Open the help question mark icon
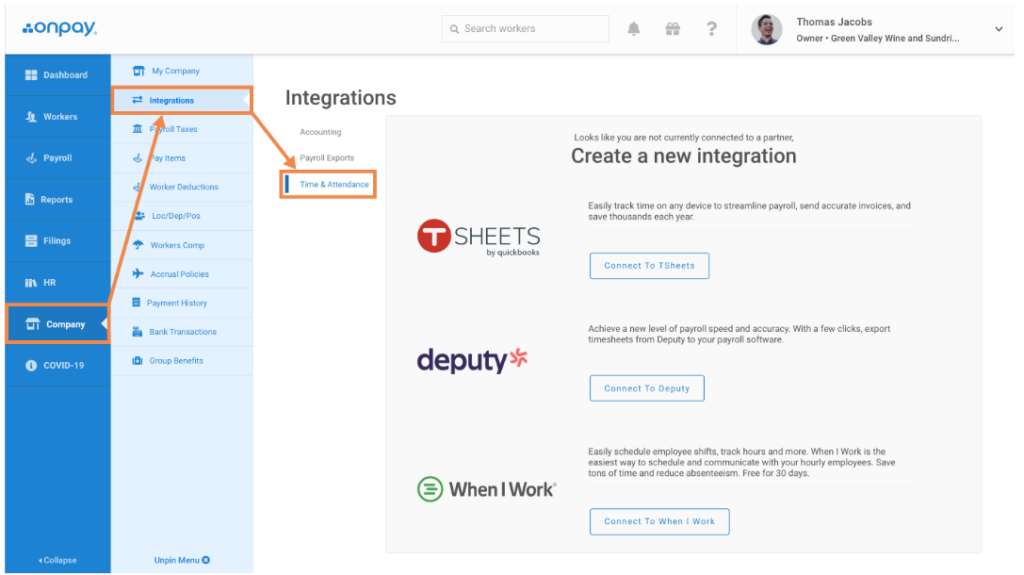The width and height of the screenshot is (1024, 575). click(x=711, y=29)
